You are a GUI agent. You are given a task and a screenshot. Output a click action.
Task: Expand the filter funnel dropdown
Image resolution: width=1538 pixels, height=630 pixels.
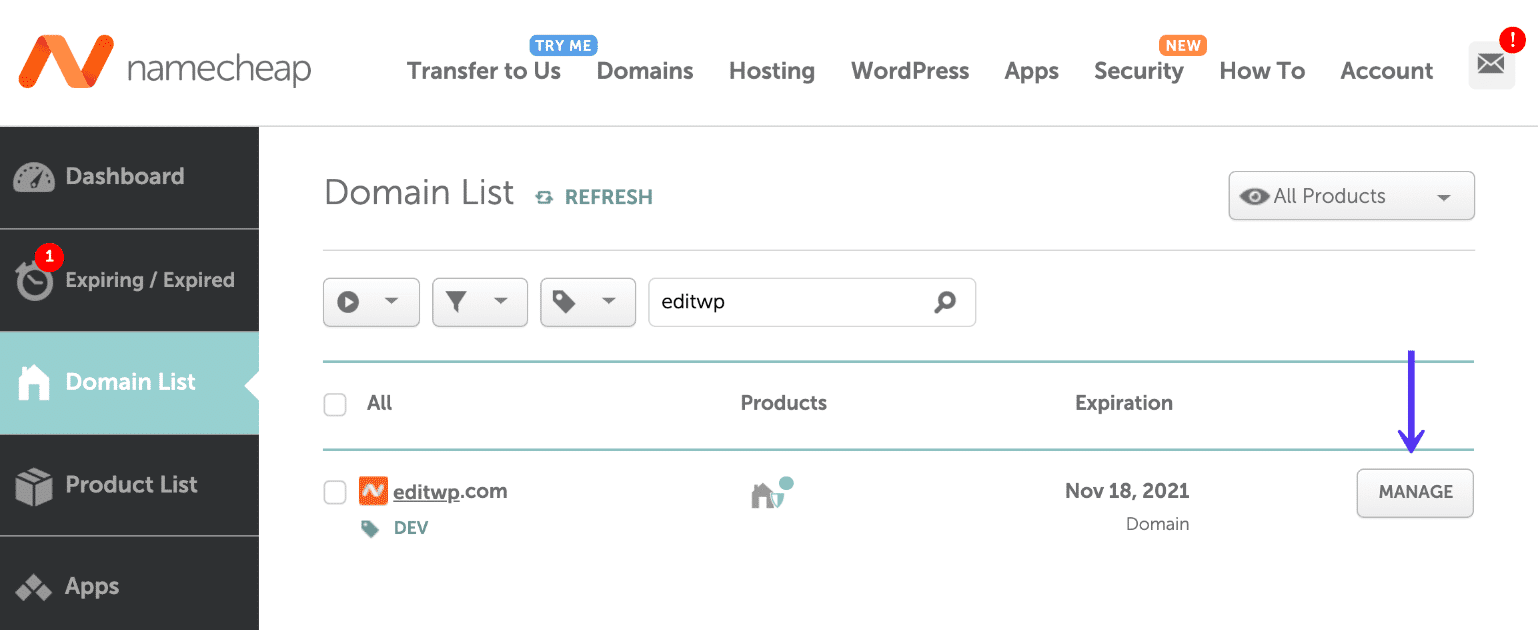(x=479, y=302)
